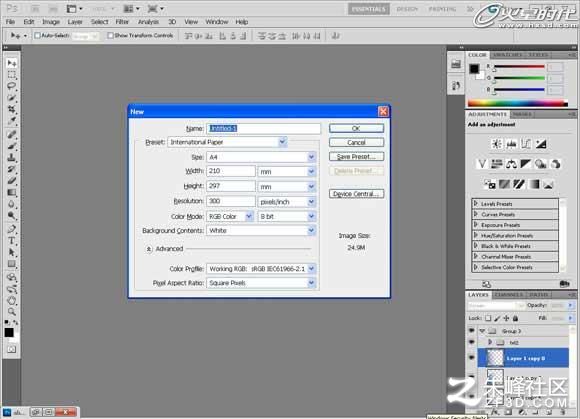Select the Lasso tool in toolbox

[11, 87]
